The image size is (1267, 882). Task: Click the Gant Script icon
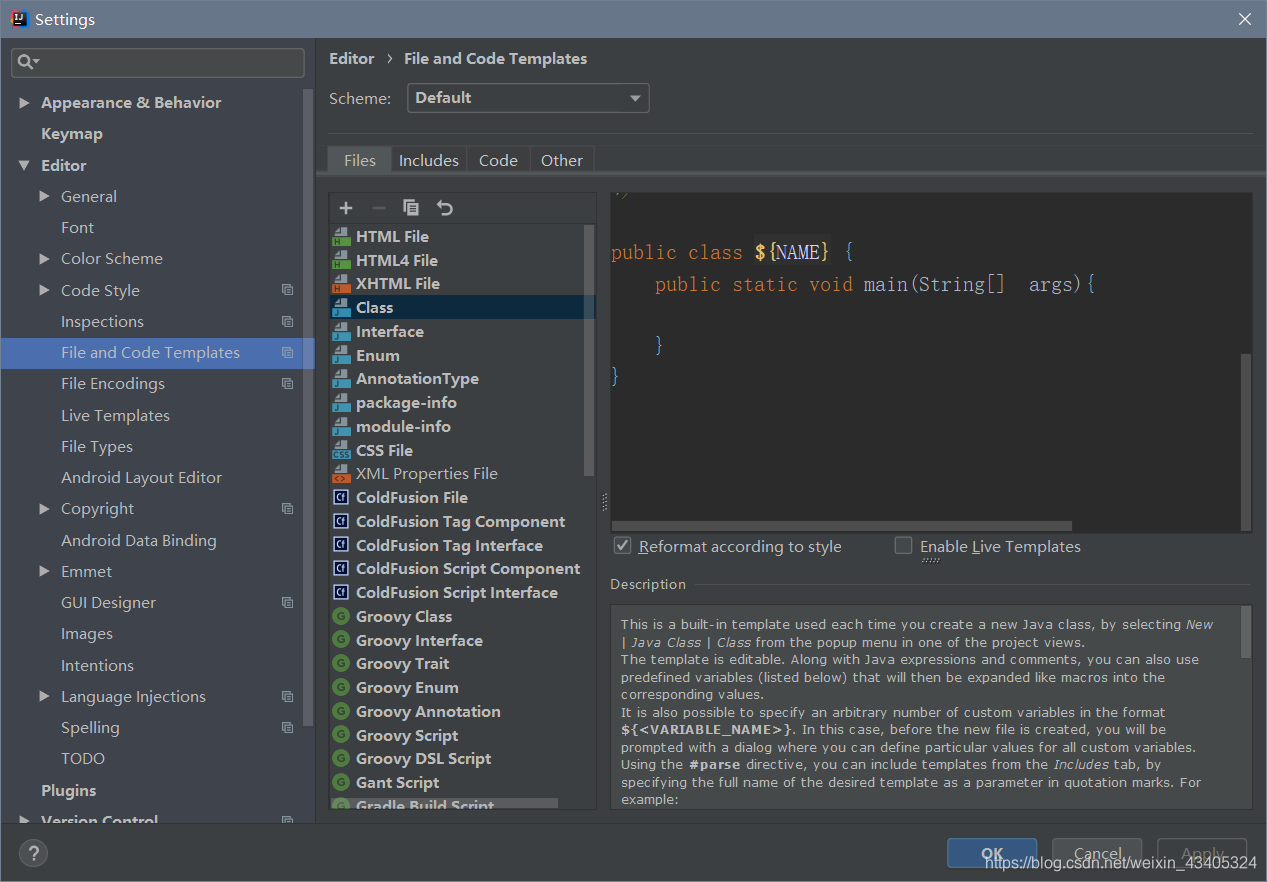point(341,783)
